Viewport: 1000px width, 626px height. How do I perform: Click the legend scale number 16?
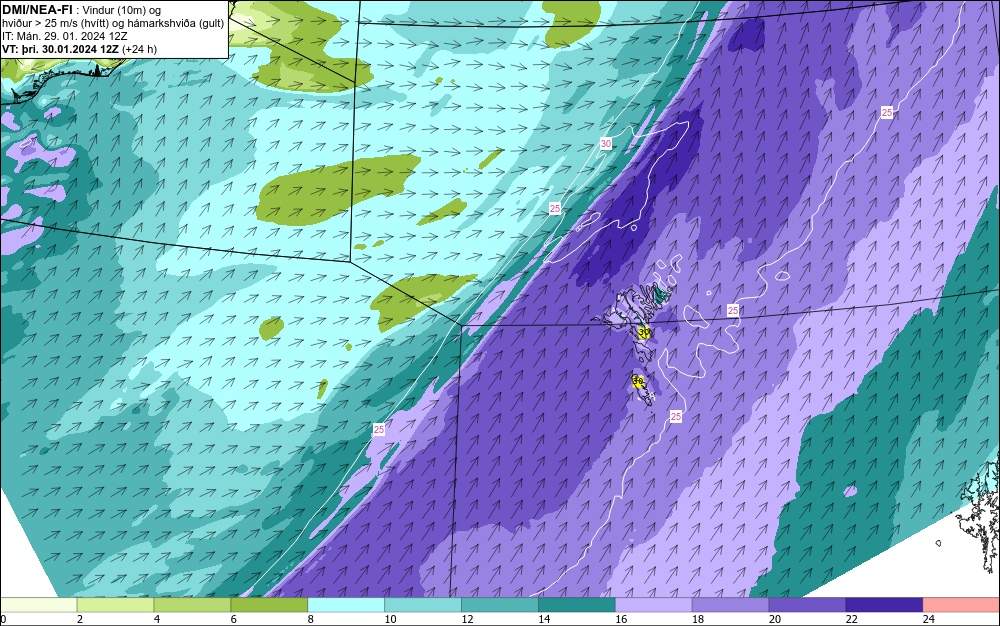(621, 619)
